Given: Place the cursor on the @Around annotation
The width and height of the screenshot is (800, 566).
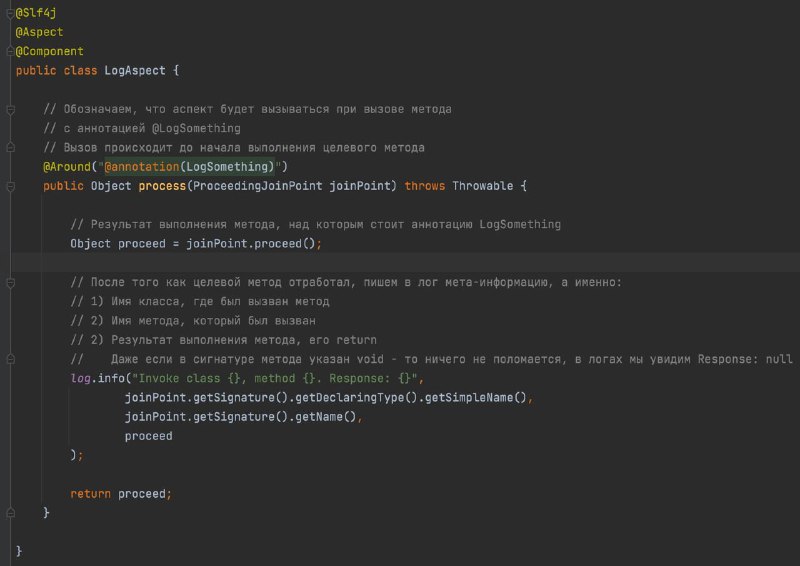Looking at the screenshot, I should (x=67, y=167).
